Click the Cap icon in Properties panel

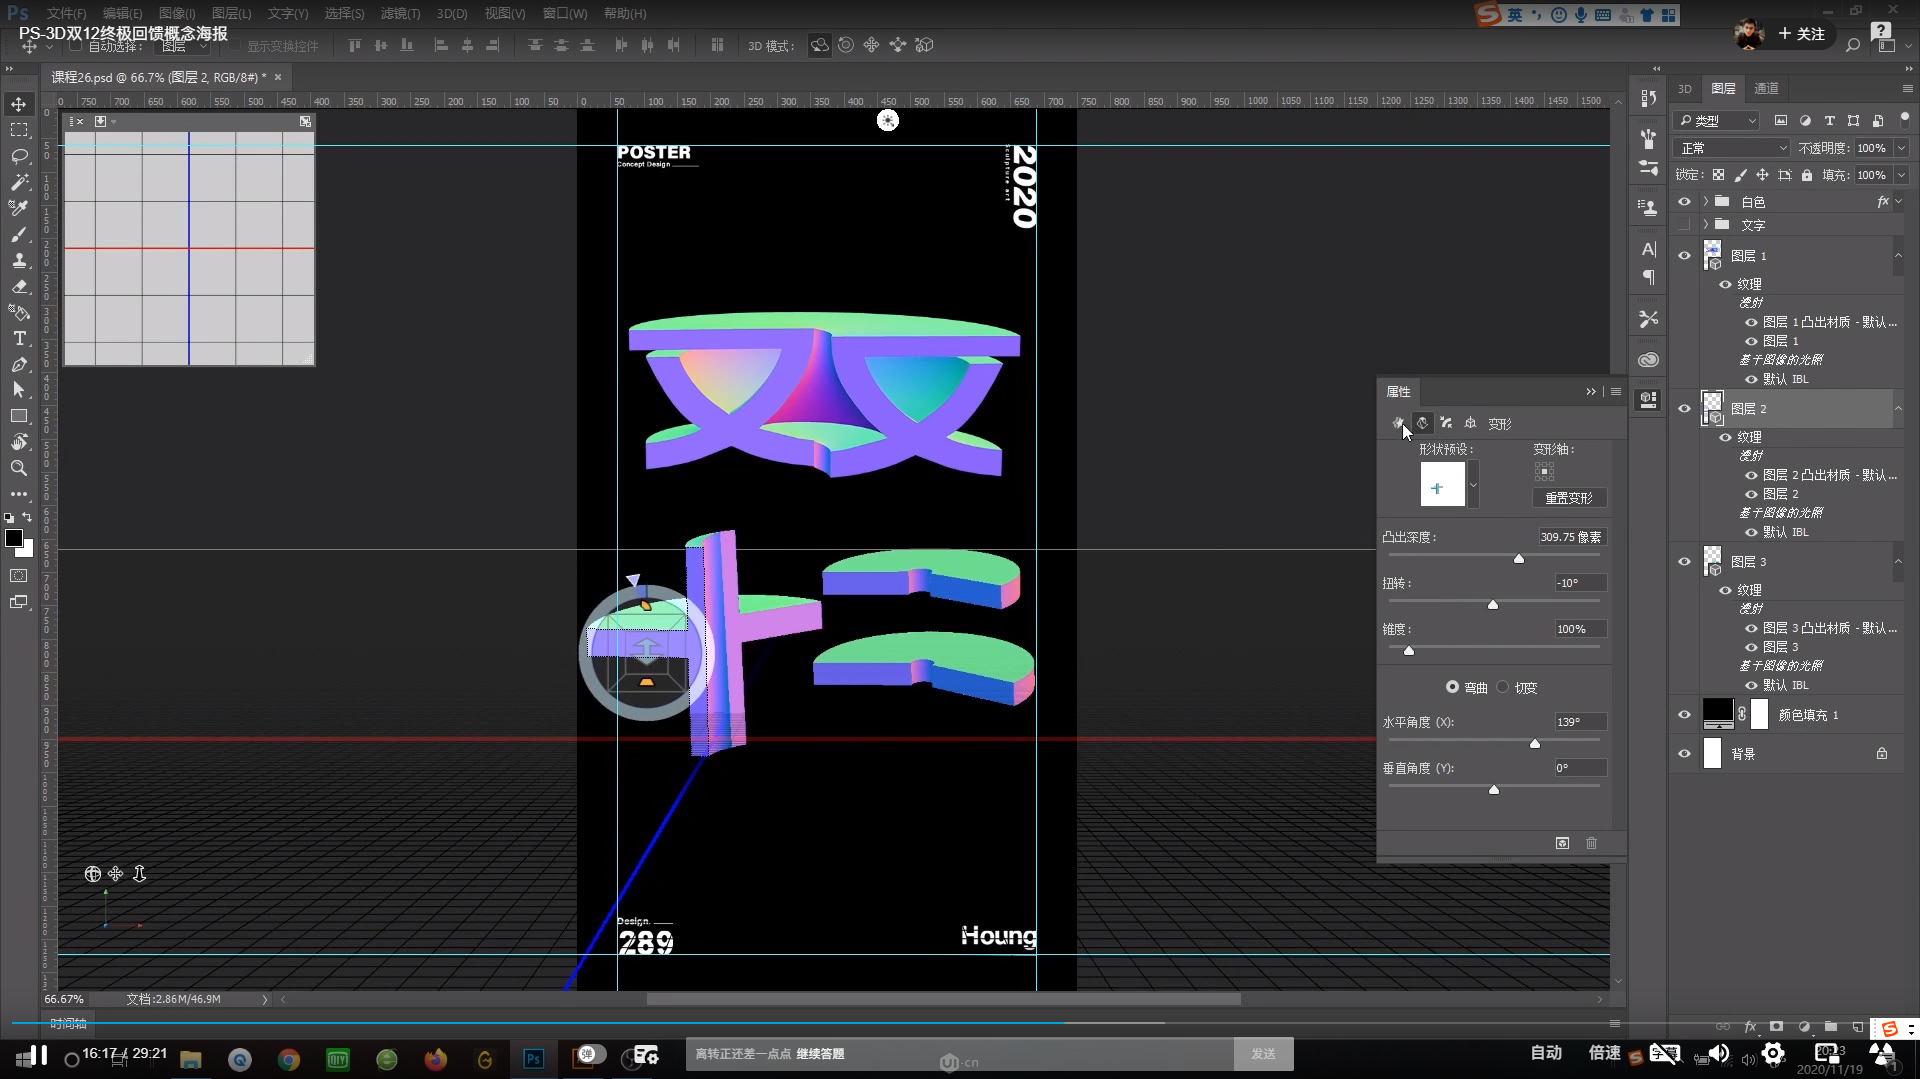1446,423
